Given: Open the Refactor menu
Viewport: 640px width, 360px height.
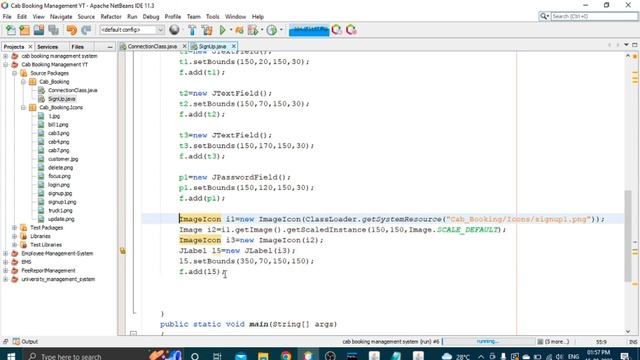Looking at the screenshot, I should click(x=111, y=16).
